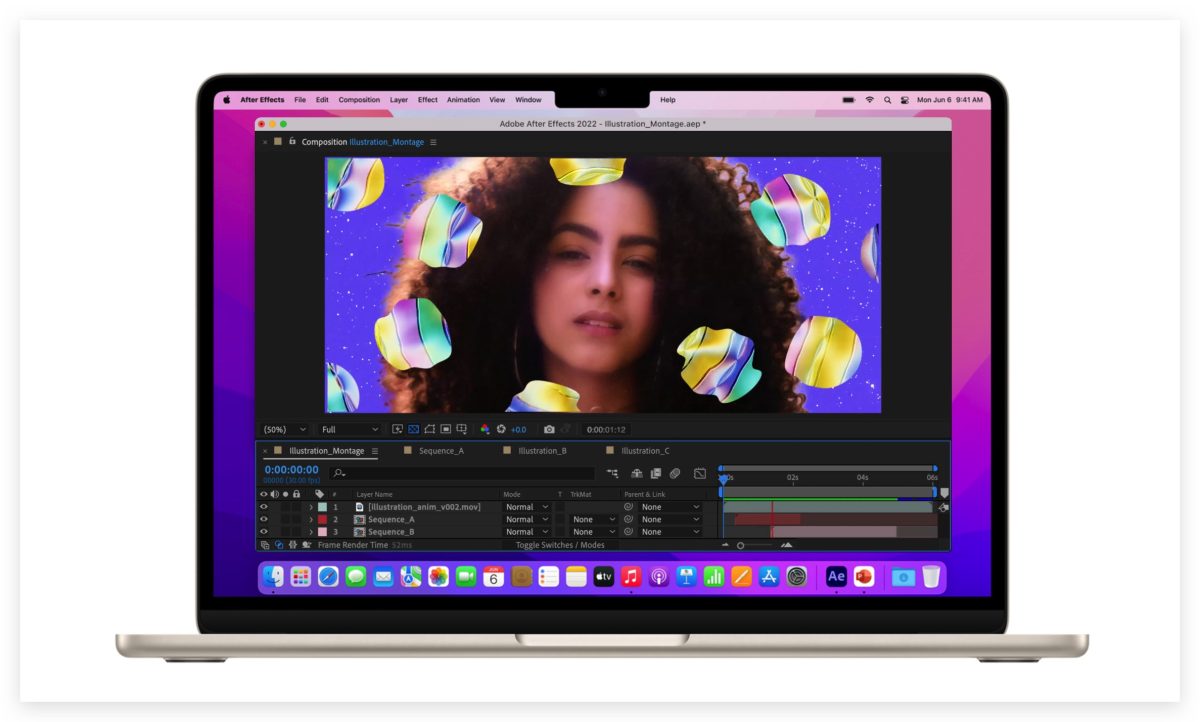Toggle visibility of illustration_anim_v002.mov layer
The image size is (1200, 722).
(263, 506)
